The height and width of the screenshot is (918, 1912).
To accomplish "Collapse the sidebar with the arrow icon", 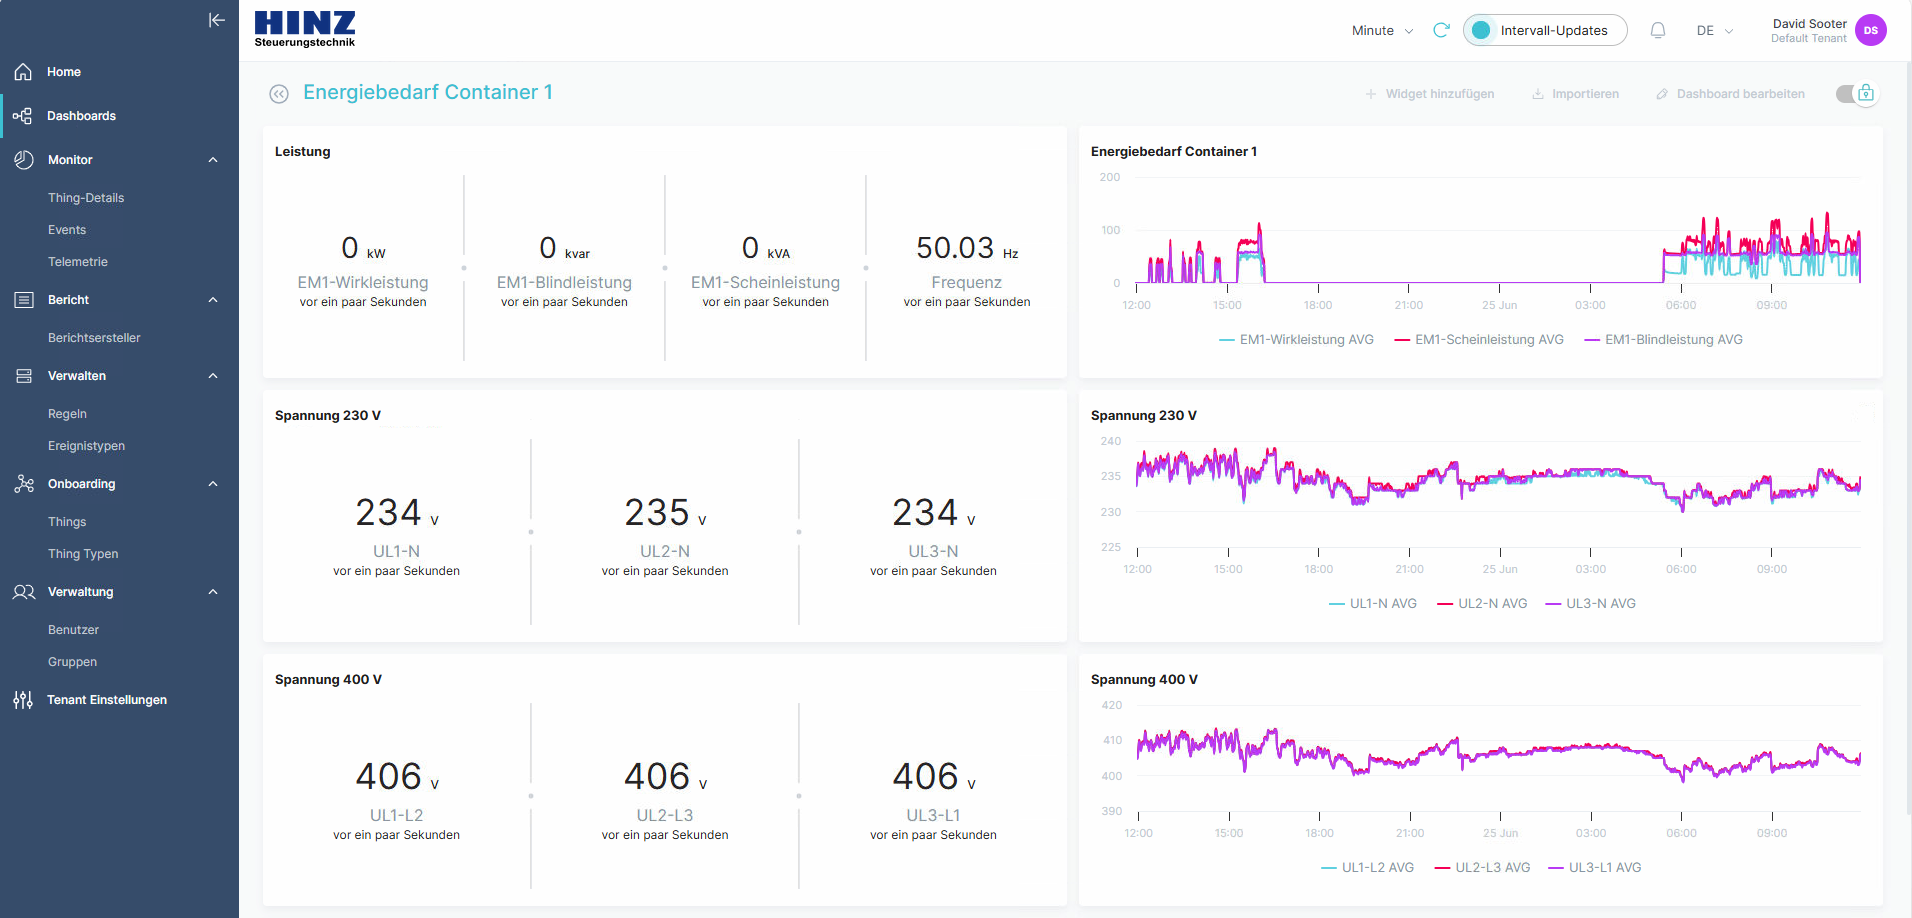I will 216,20.
